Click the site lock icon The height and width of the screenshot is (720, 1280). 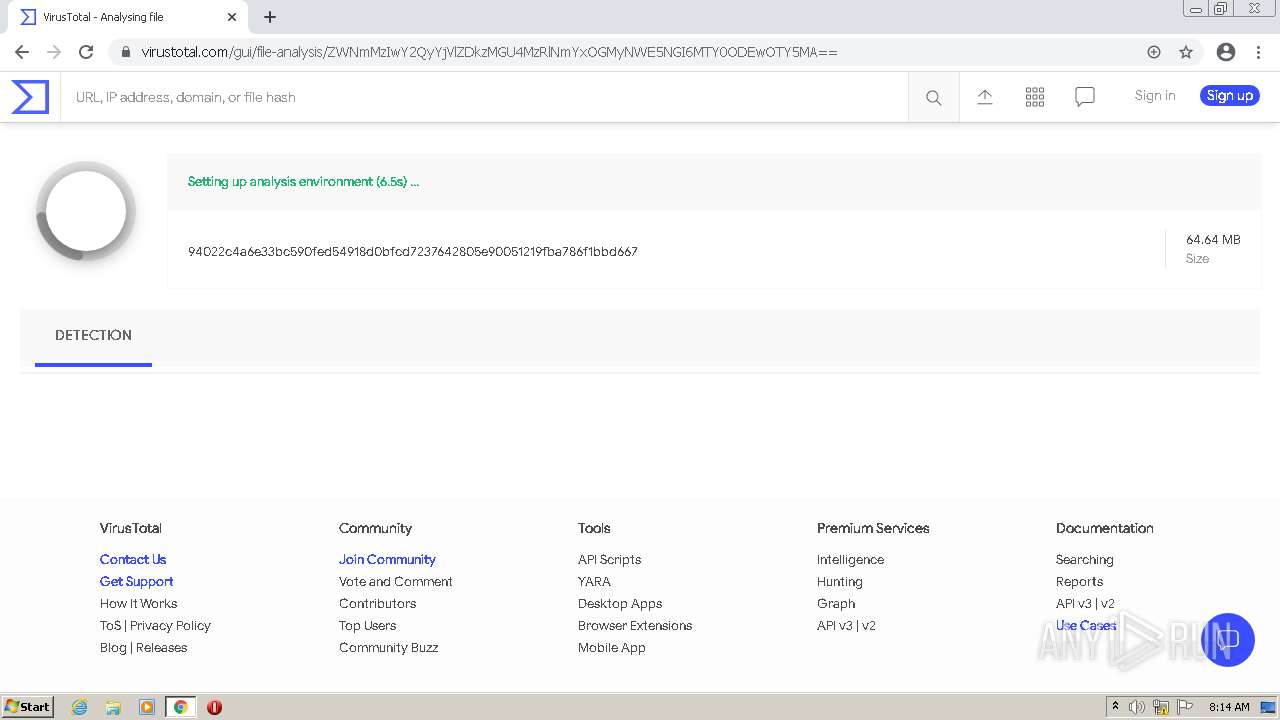point(125,52)
